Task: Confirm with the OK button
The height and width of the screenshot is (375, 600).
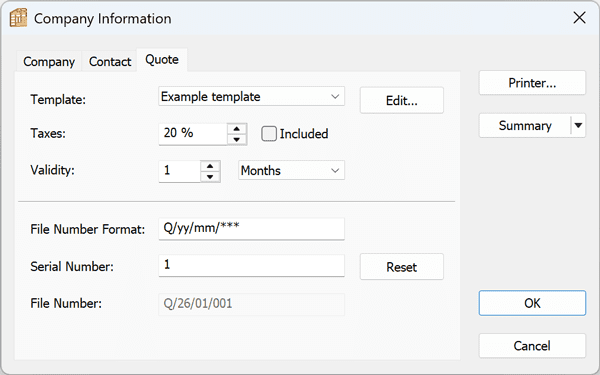Action: (532, 303)
